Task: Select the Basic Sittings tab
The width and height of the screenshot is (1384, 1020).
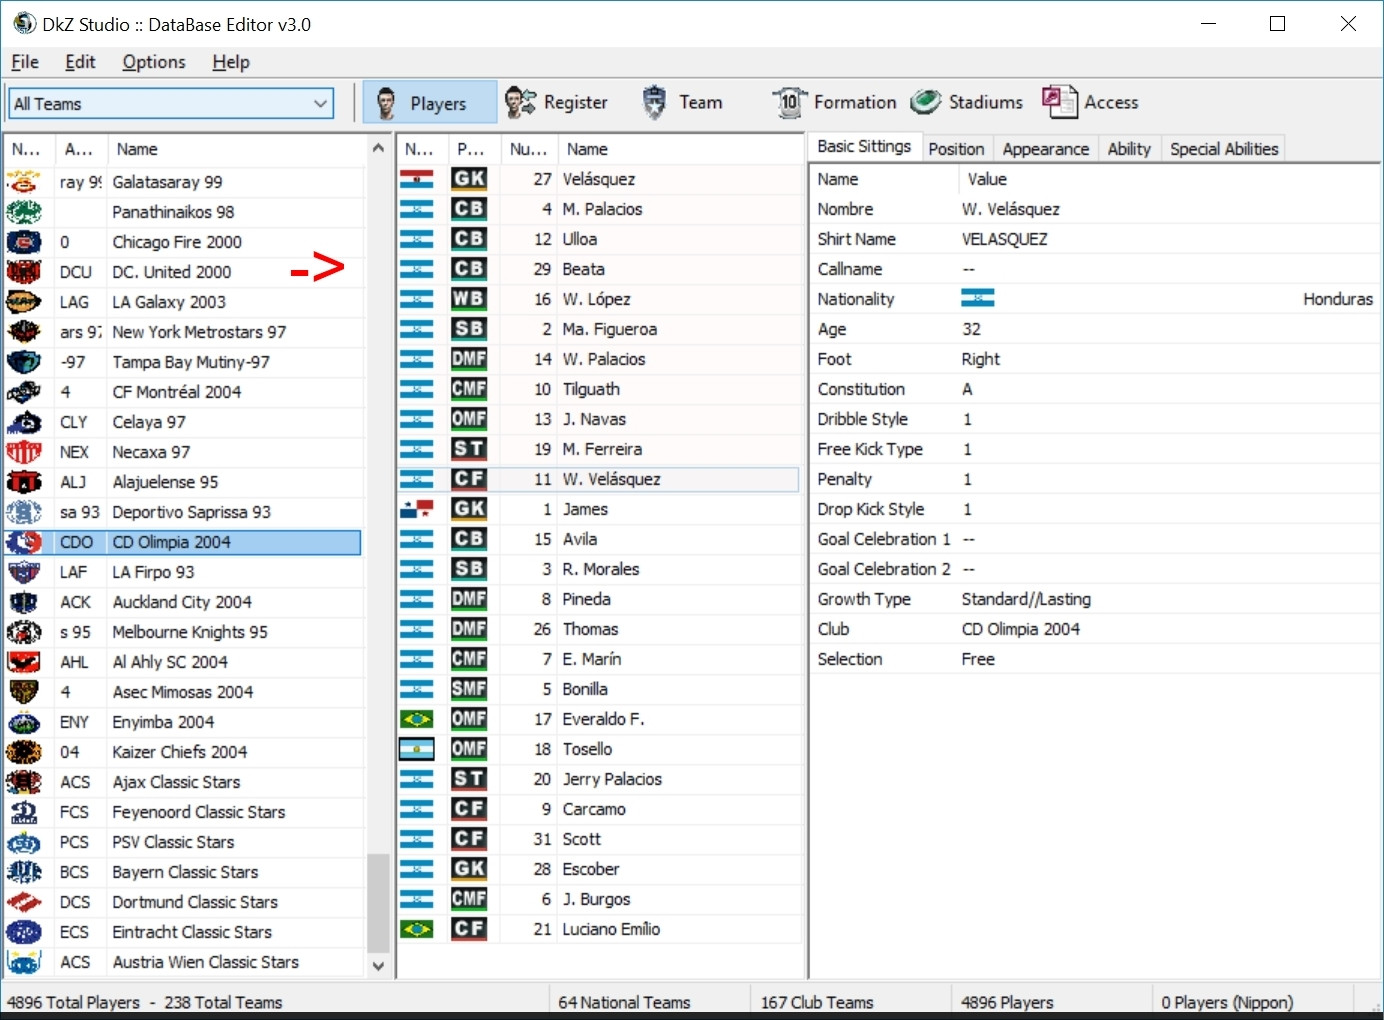Action: tap(864, 147)
